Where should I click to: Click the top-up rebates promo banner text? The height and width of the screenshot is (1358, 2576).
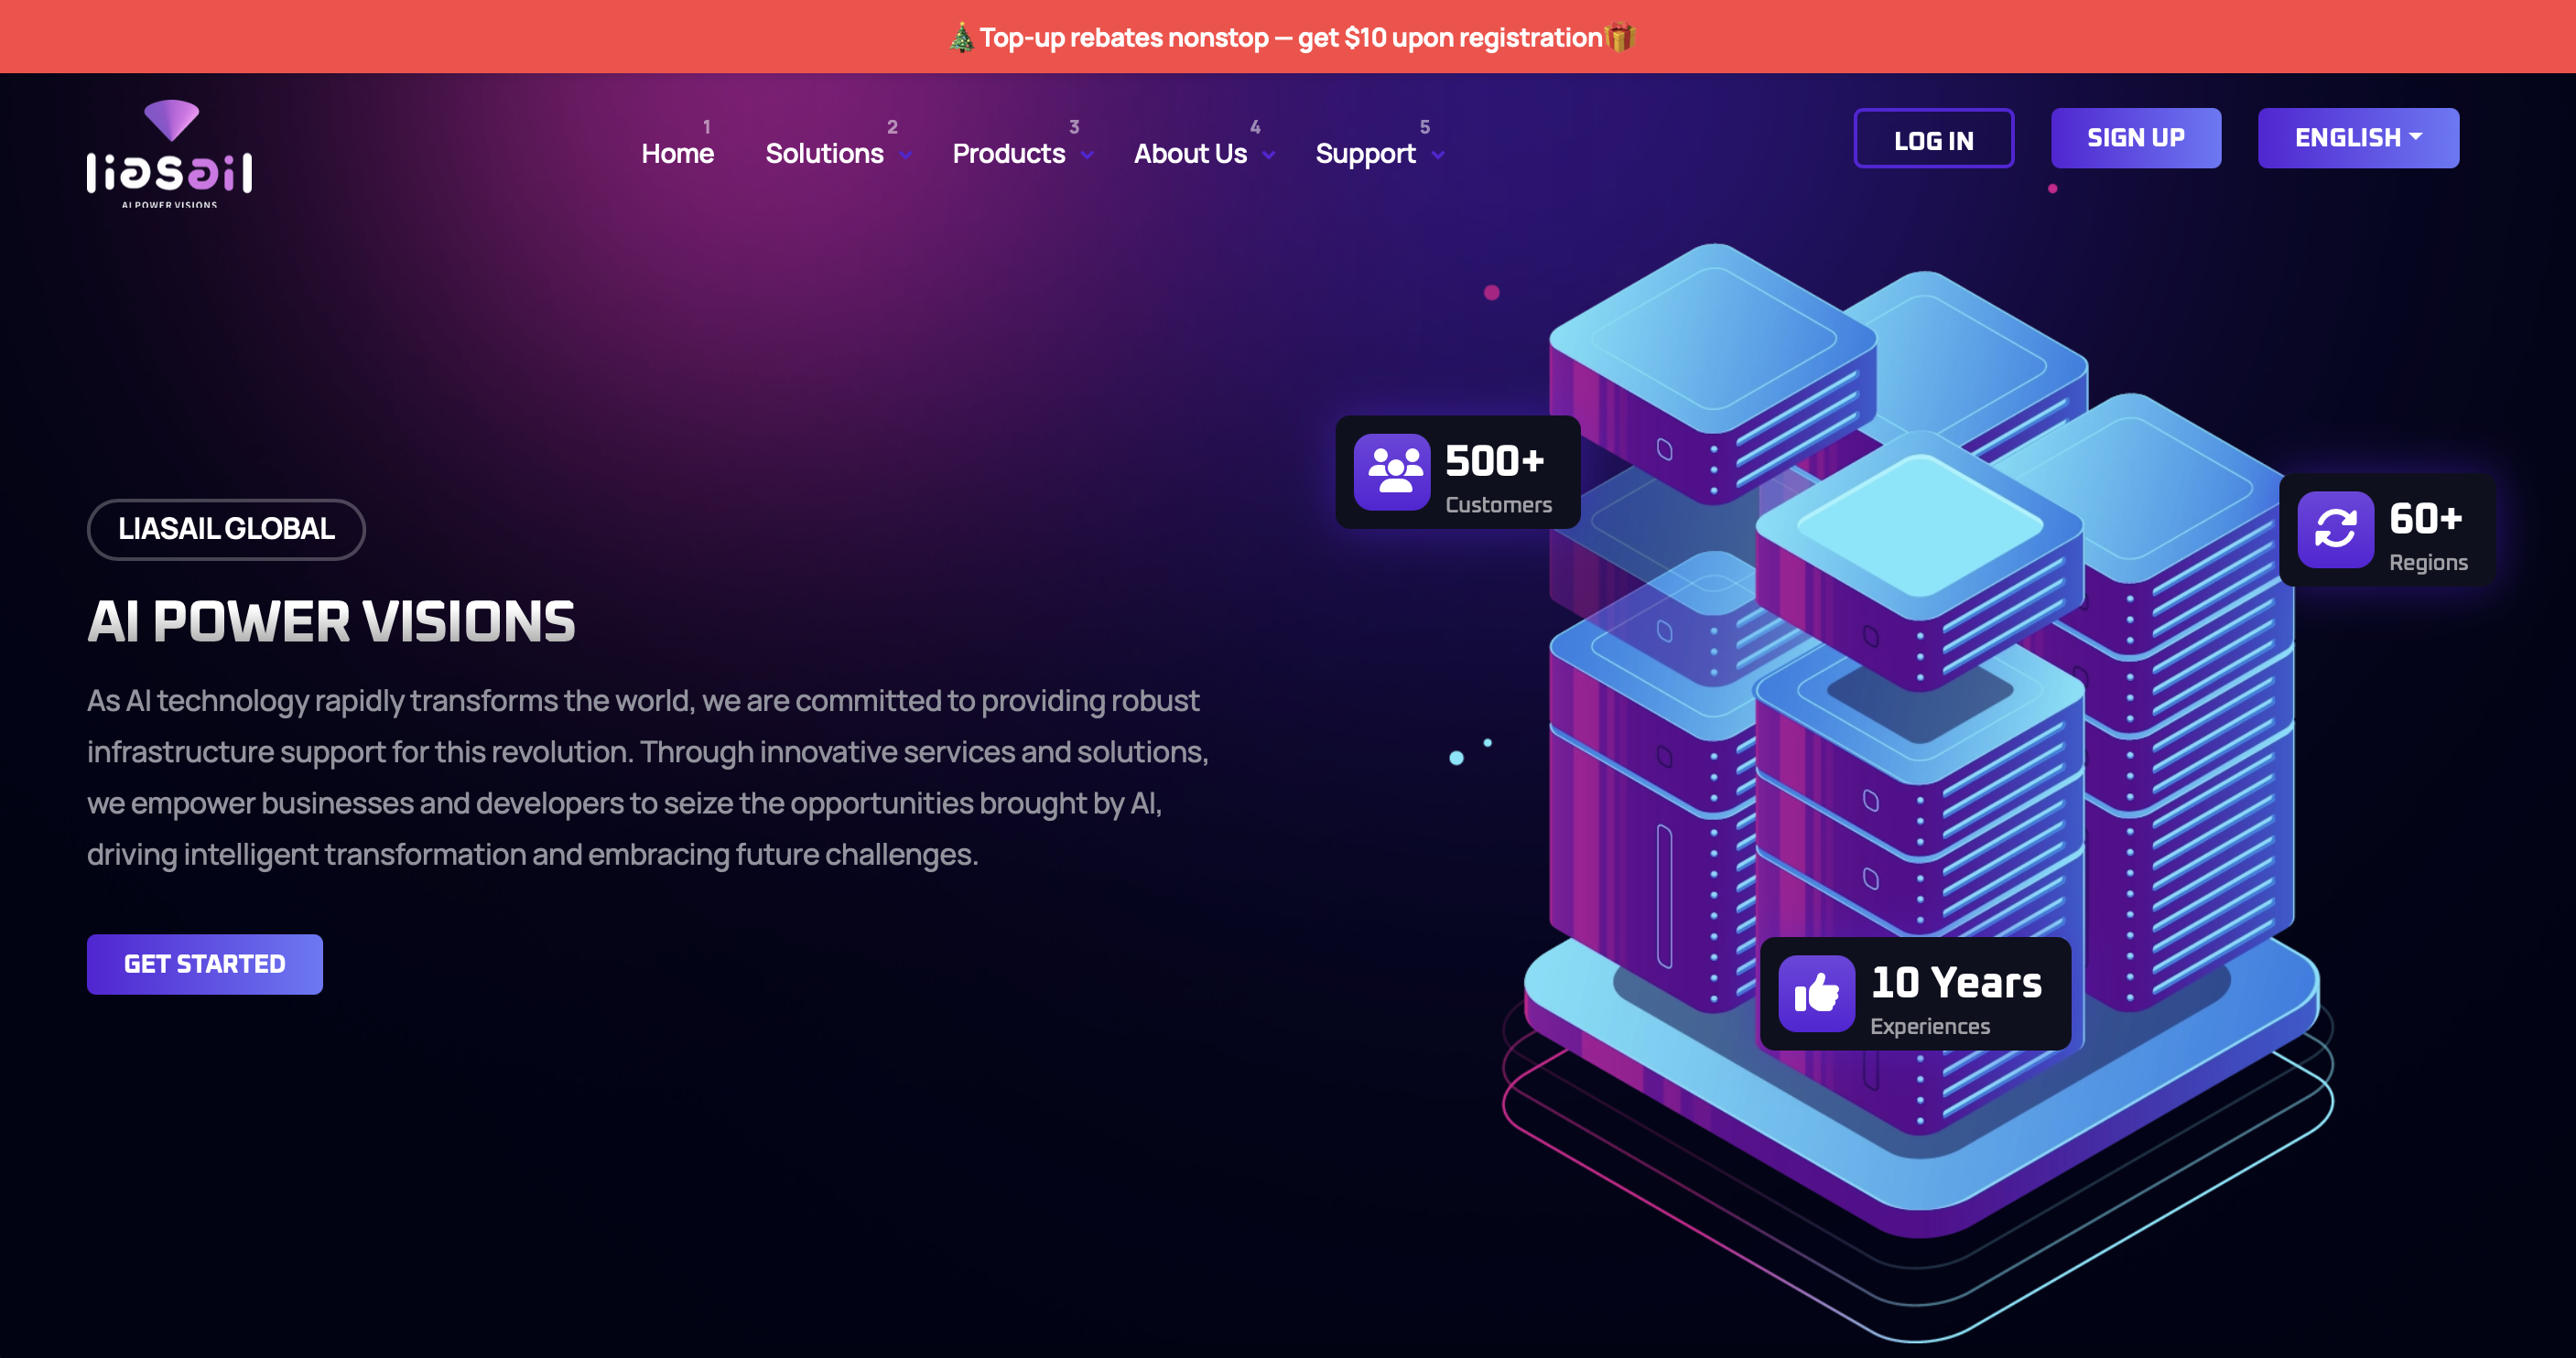(1290, 38)
